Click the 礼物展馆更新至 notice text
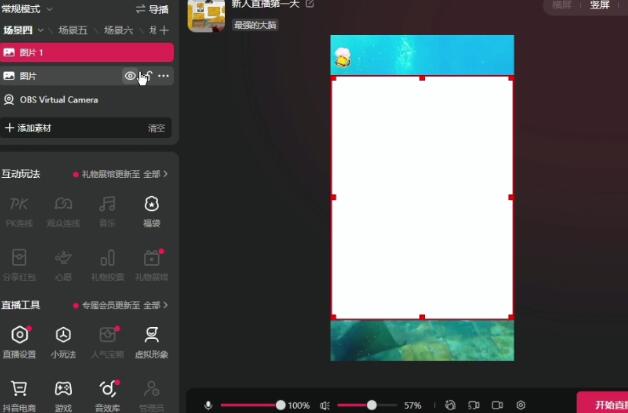 (111, 174)
